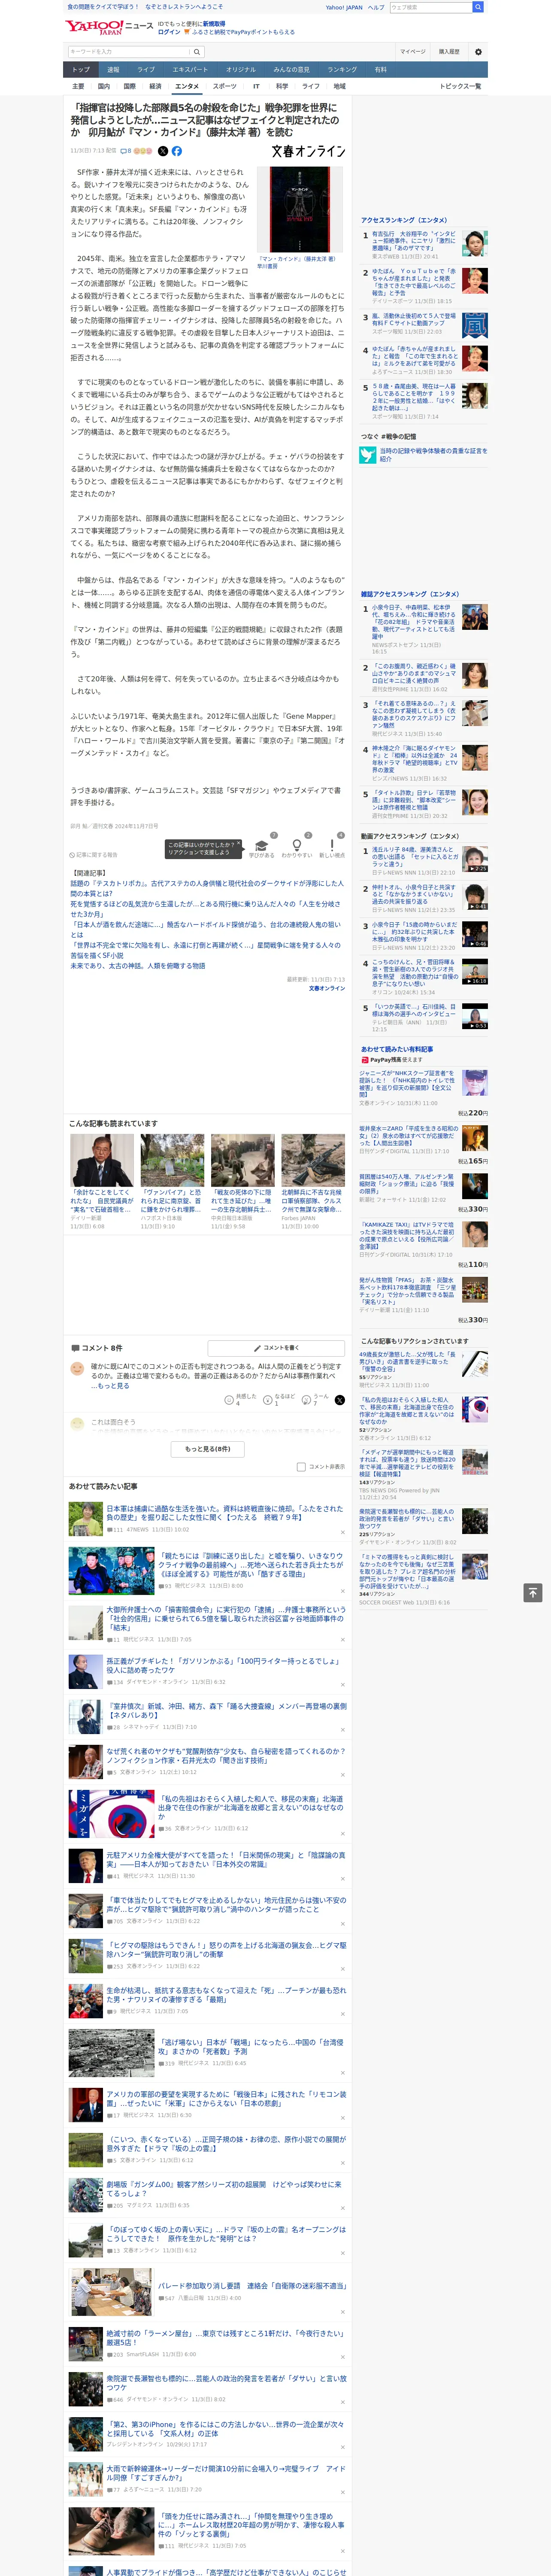The width and height of the screenshot is (551, 2576).
Task: Open 購入履歴 link
Action: pyautogui.click(x=449, y=51)
